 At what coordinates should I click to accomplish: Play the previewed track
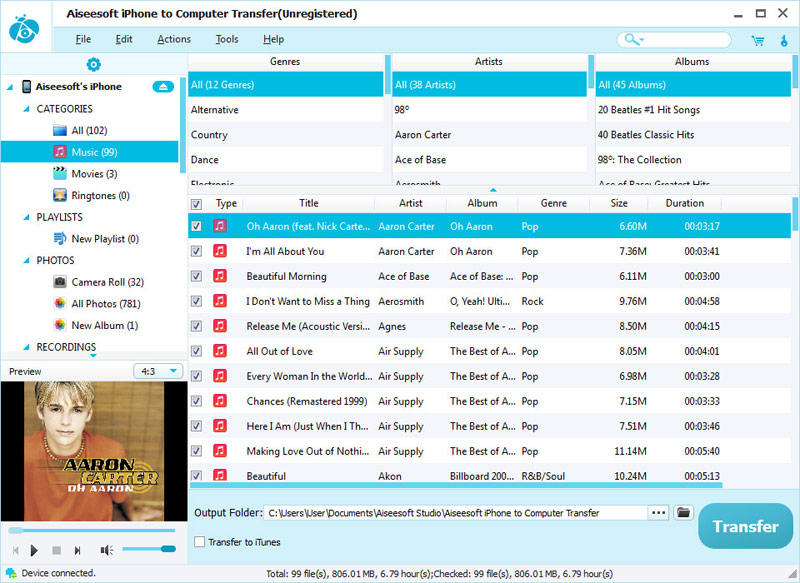pyautogui.click(x=34, y=550)
